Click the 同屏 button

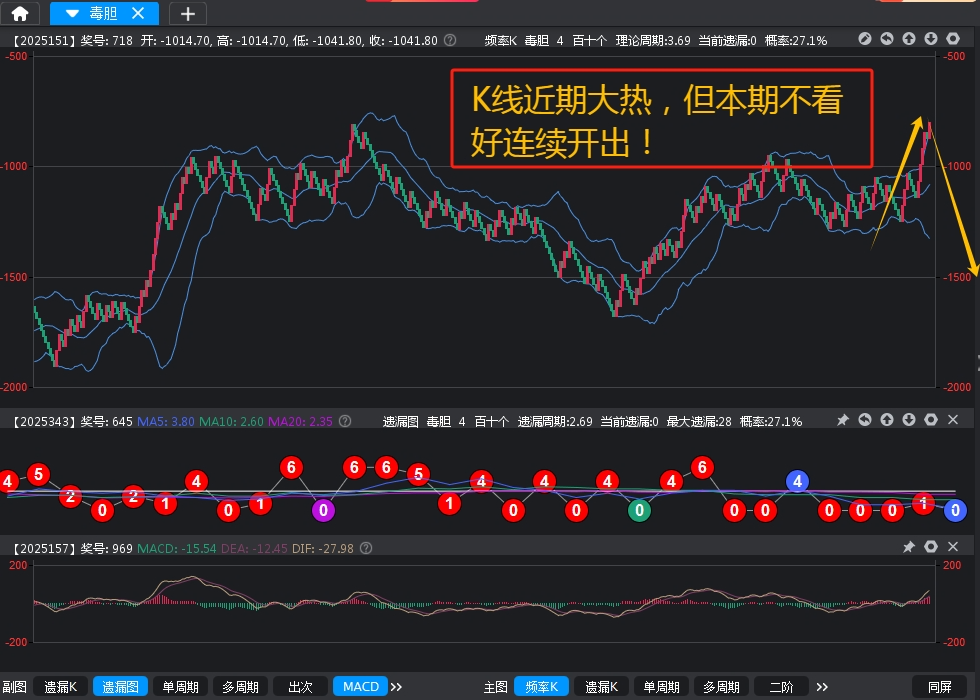click(x=939, y=687)
